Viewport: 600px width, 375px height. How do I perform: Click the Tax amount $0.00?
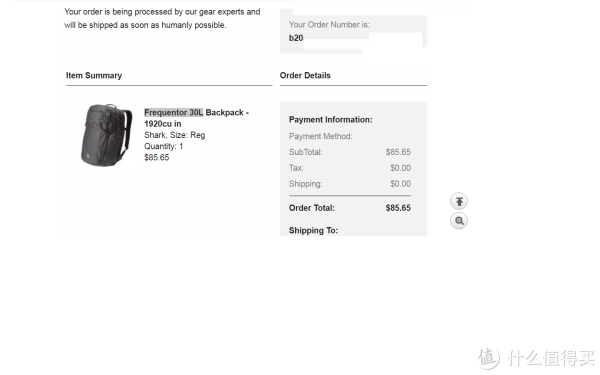coord(400,168)
